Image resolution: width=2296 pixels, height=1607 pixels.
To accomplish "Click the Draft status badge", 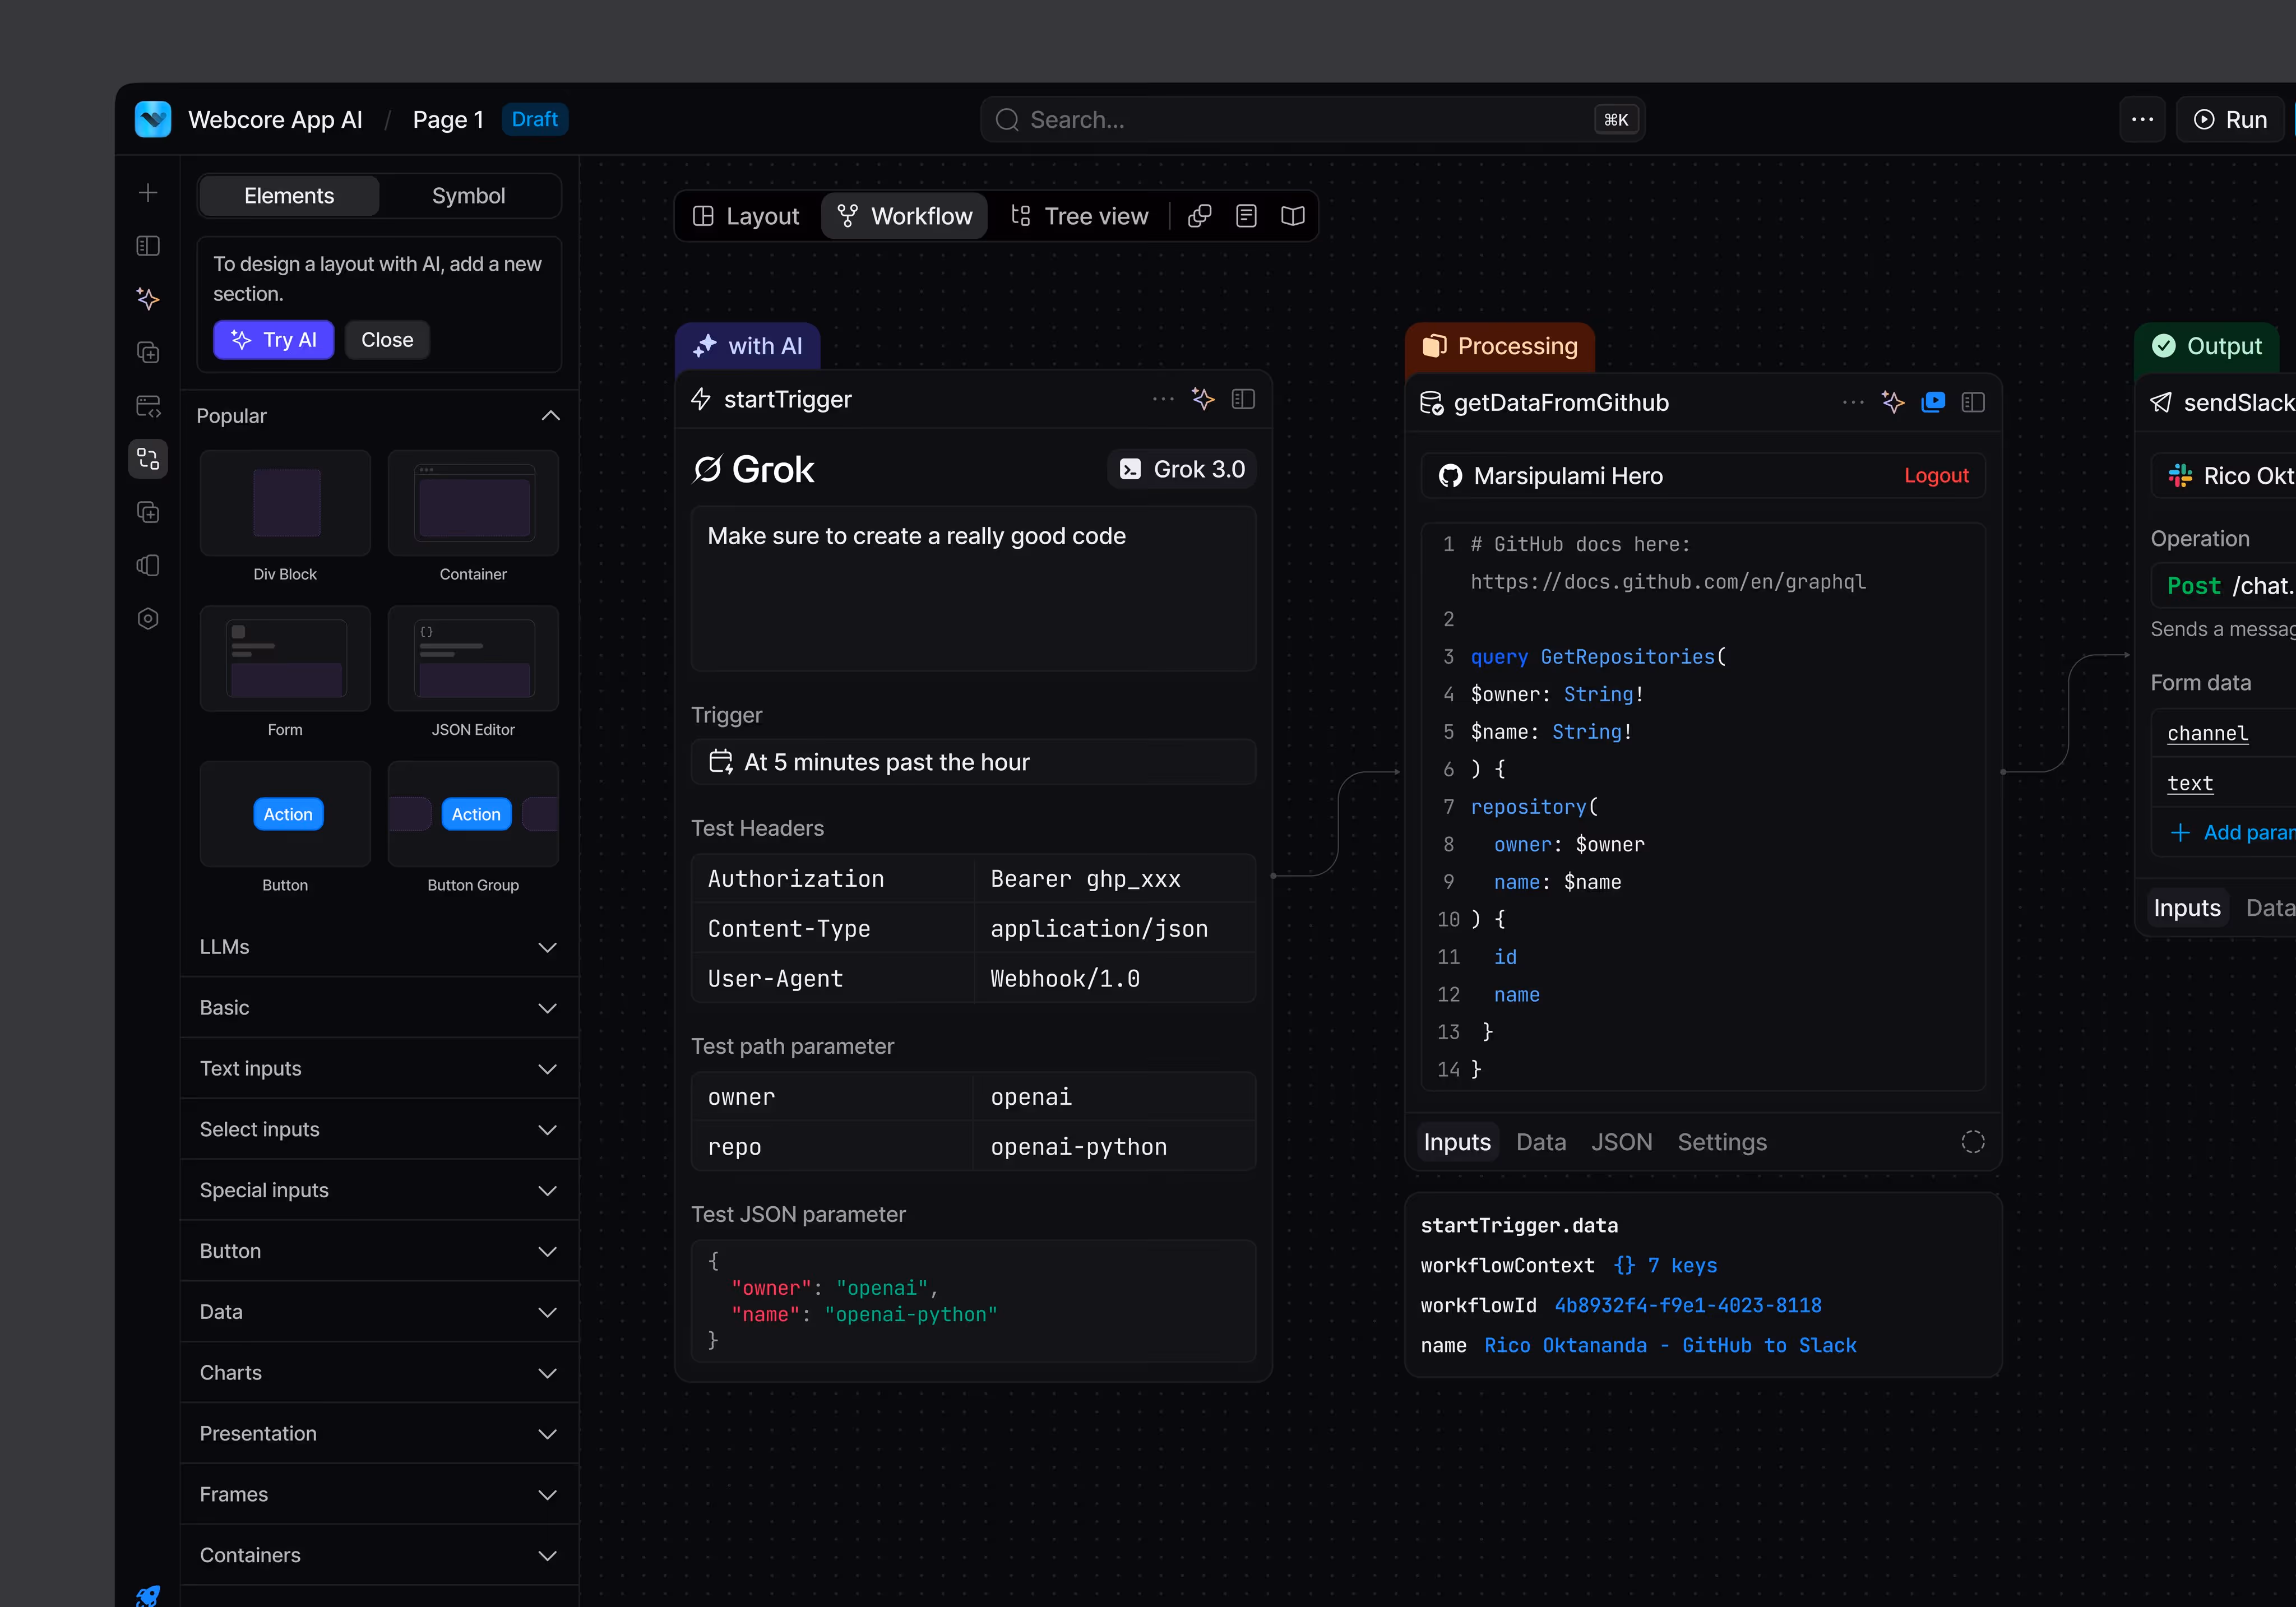I will click(534, 119).
